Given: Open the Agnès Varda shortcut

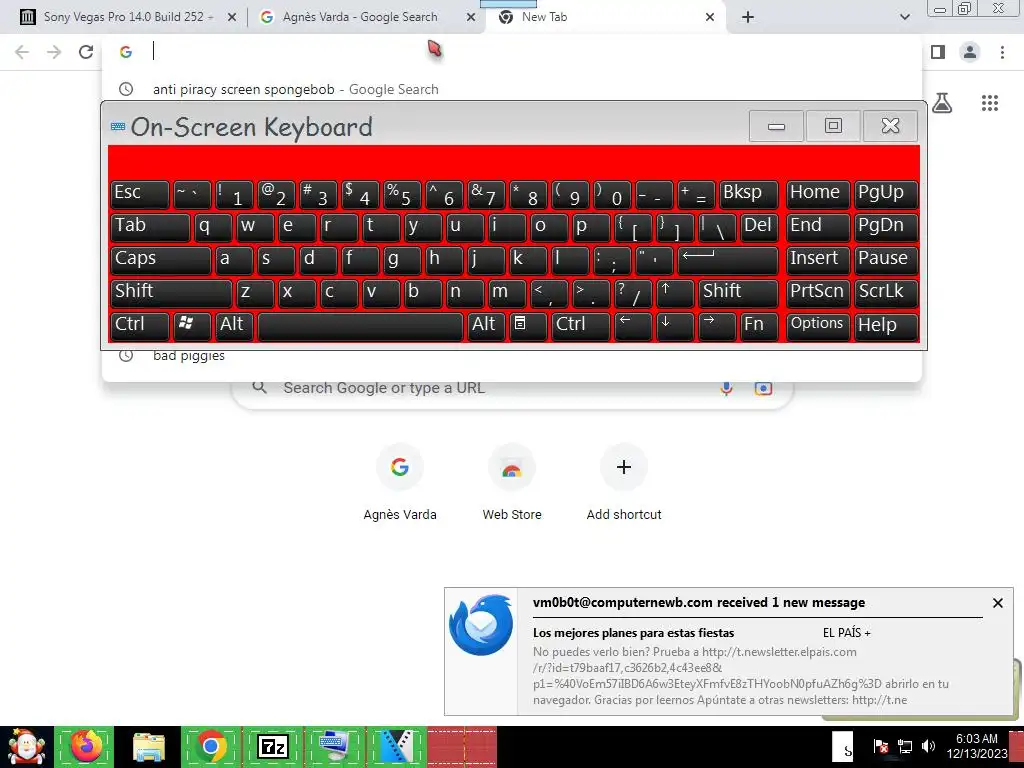Looking at the screenshot, I should (400, 482).
